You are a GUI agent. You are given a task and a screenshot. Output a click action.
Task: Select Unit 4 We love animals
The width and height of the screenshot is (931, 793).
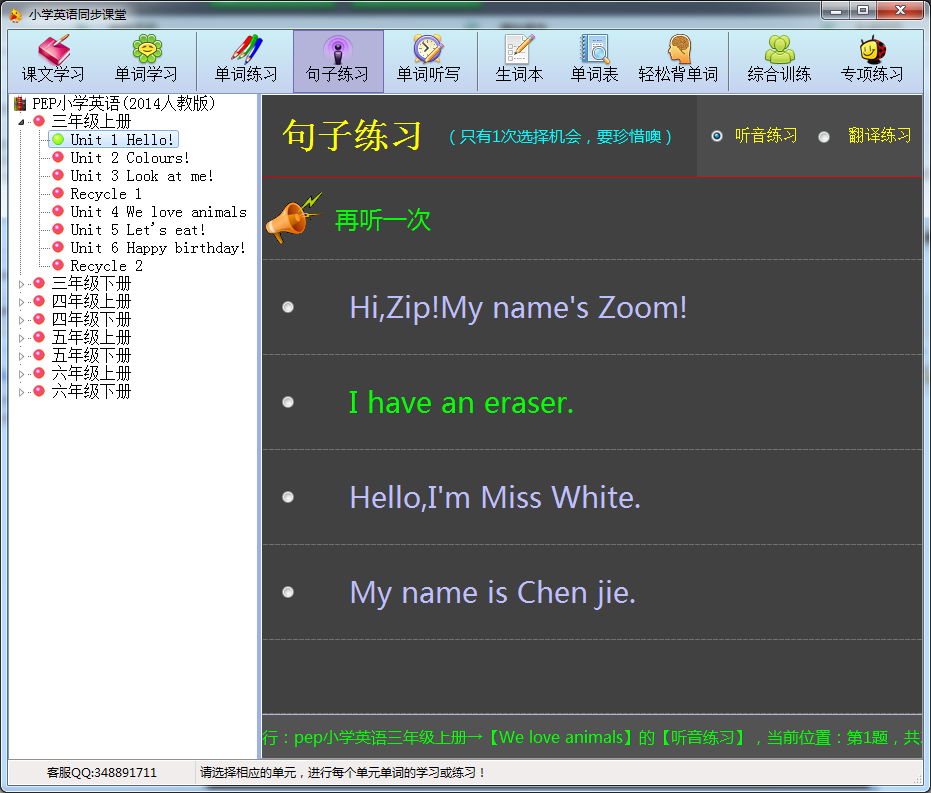pos(158,212)
